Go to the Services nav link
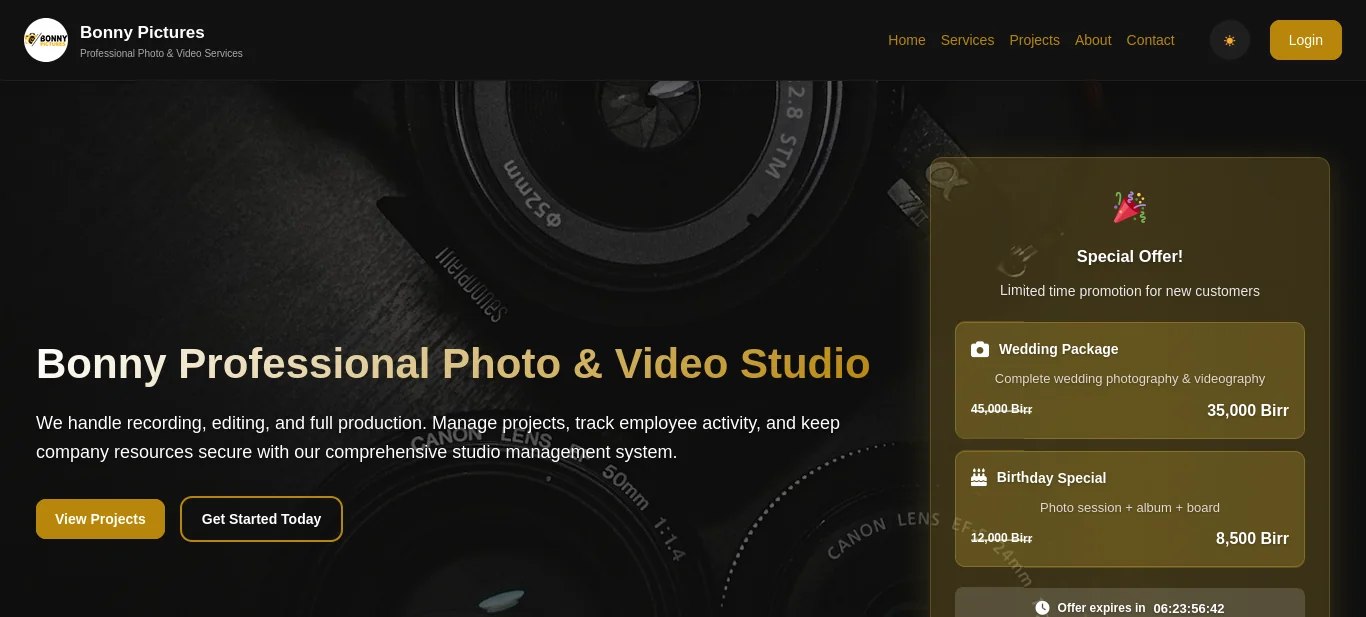 [967, 40]
